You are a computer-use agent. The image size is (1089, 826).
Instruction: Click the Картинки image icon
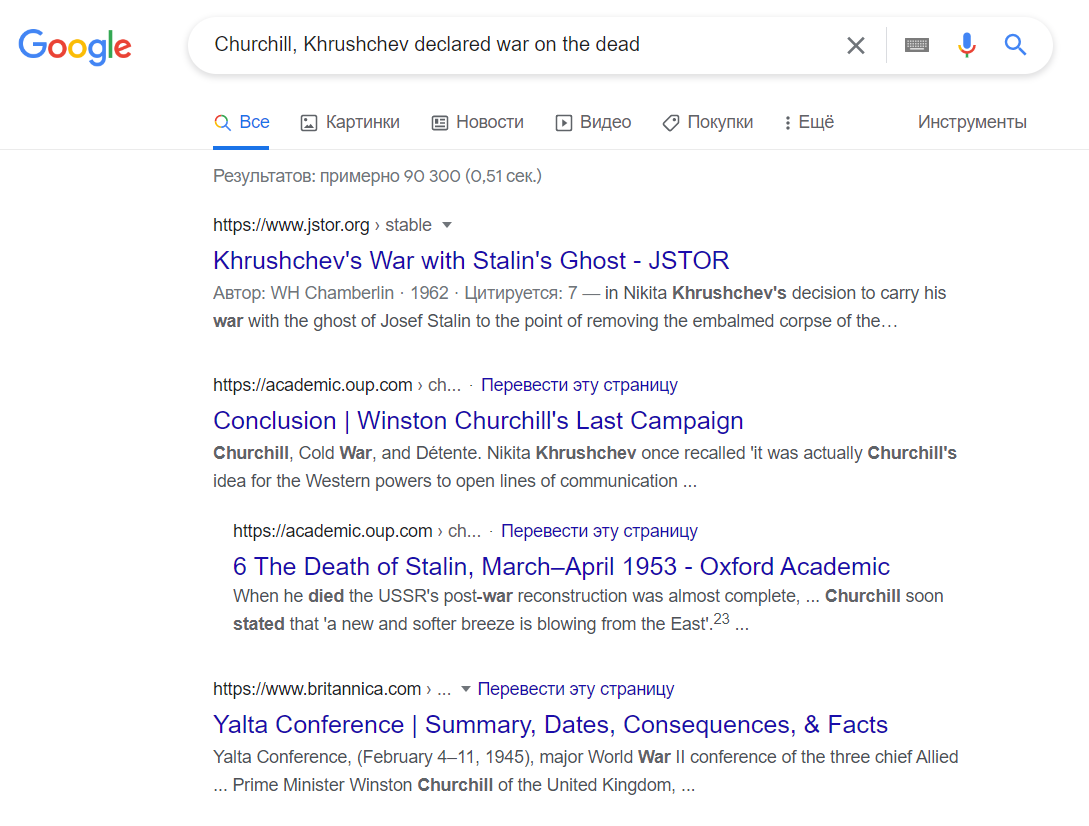(308, 123)
